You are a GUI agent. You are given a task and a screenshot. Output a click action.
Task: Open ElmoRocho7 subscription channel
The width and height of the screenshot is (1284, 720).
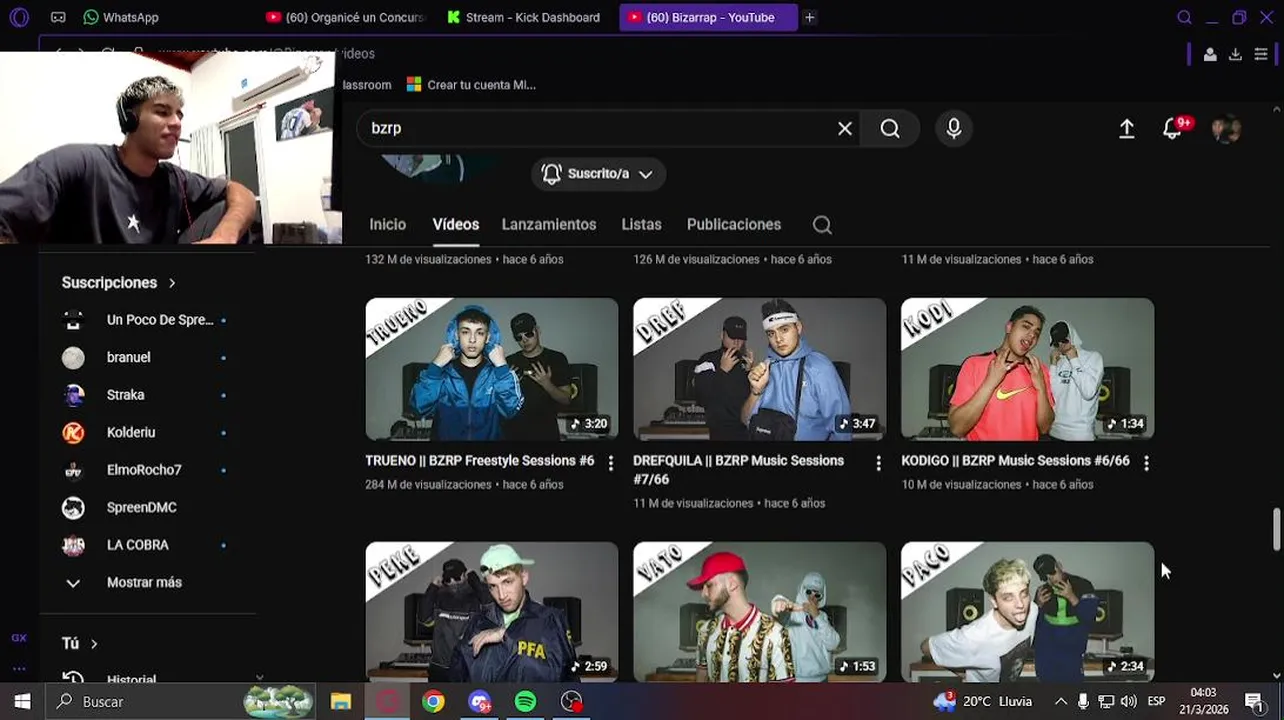(x=143, y=470)
